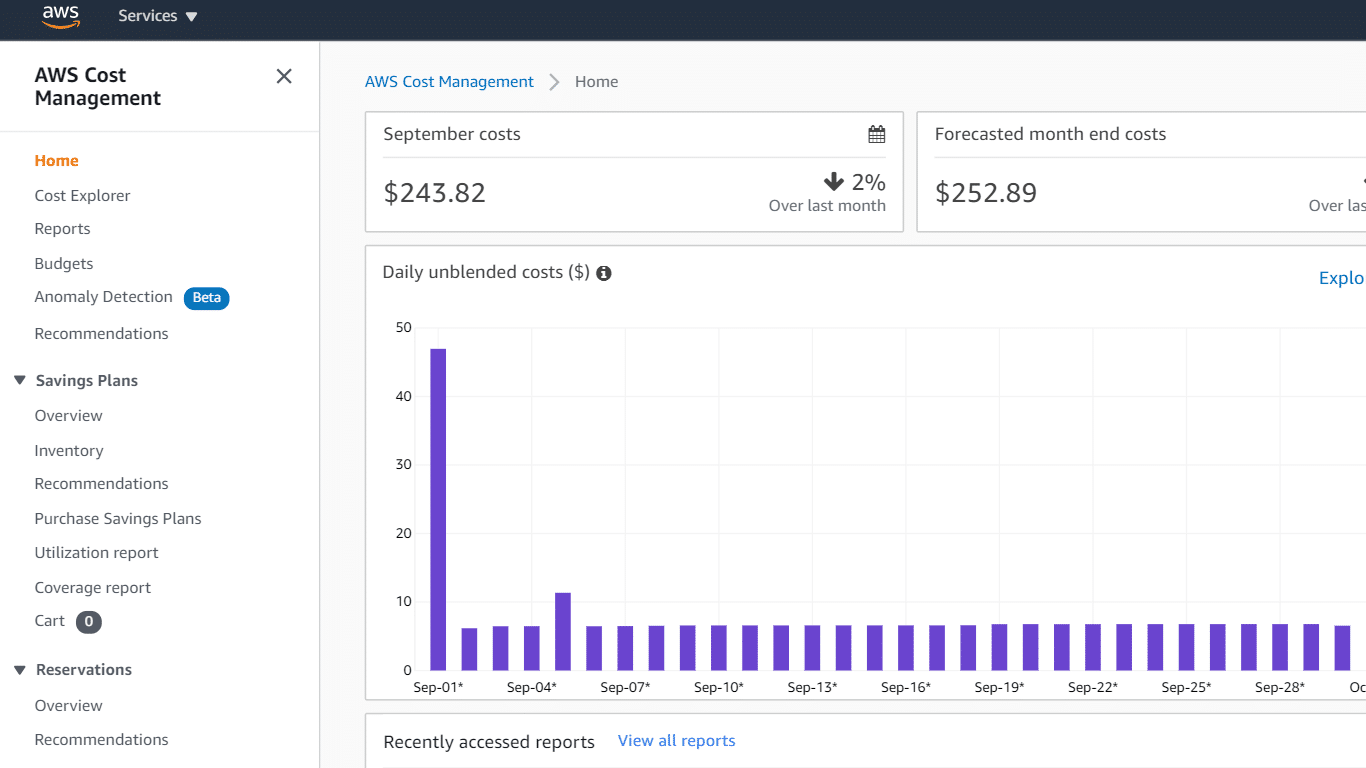Open the Utilization report link
This screenshot has width=1366, height=768.
pos(96,553)
